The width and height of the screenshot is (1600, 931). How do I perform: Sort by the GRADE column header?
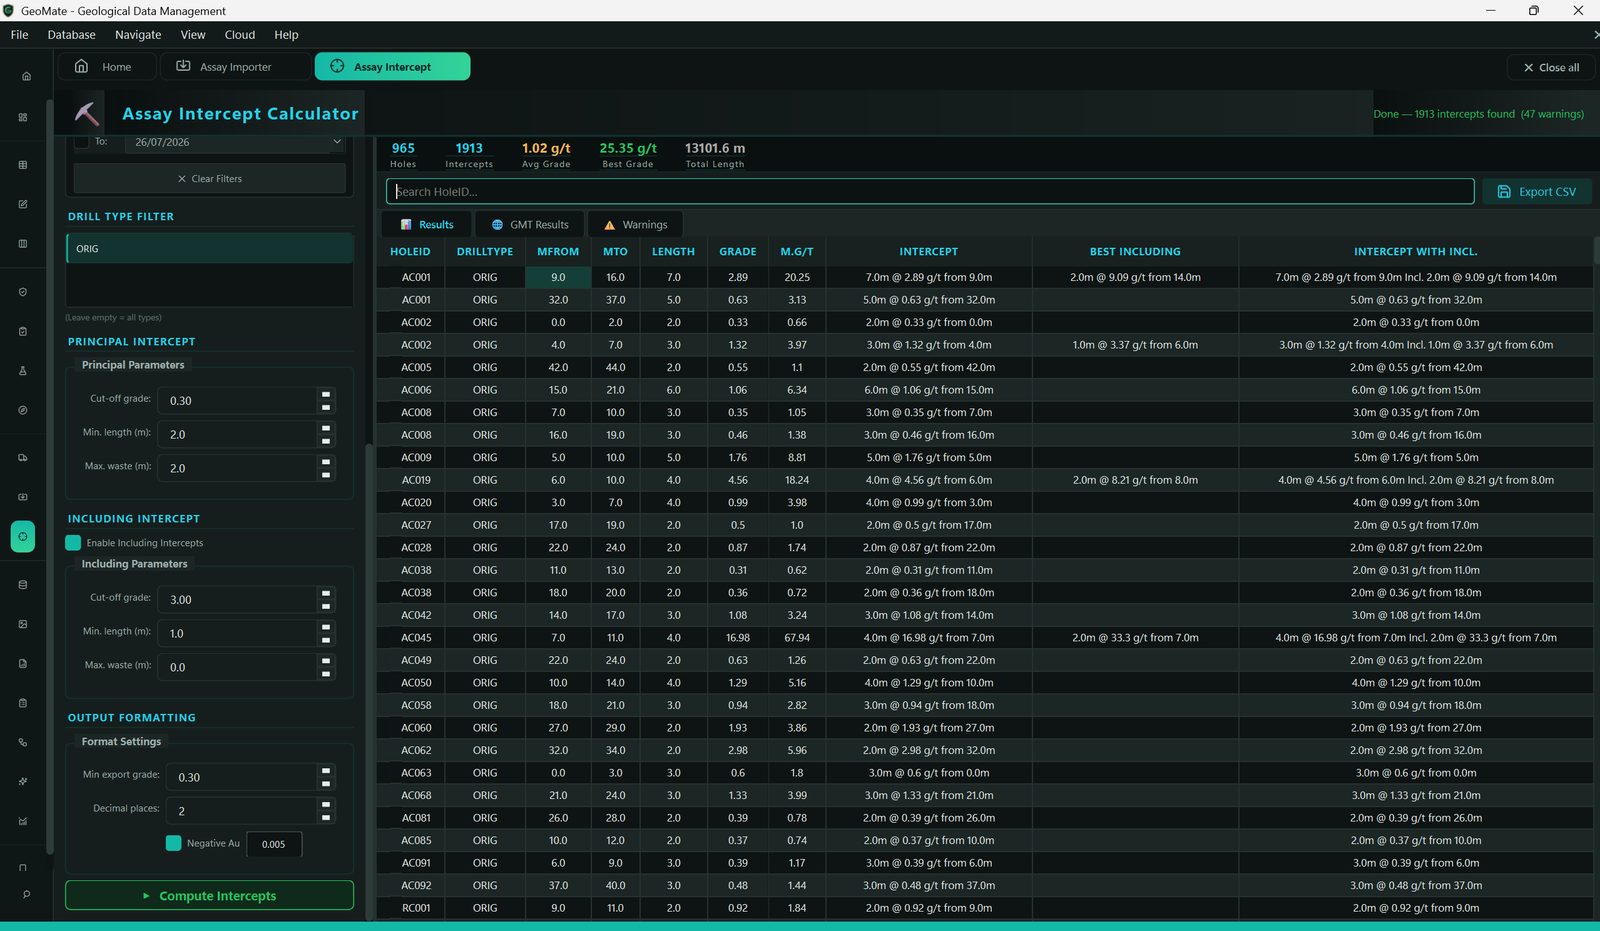tap(738, 252)
